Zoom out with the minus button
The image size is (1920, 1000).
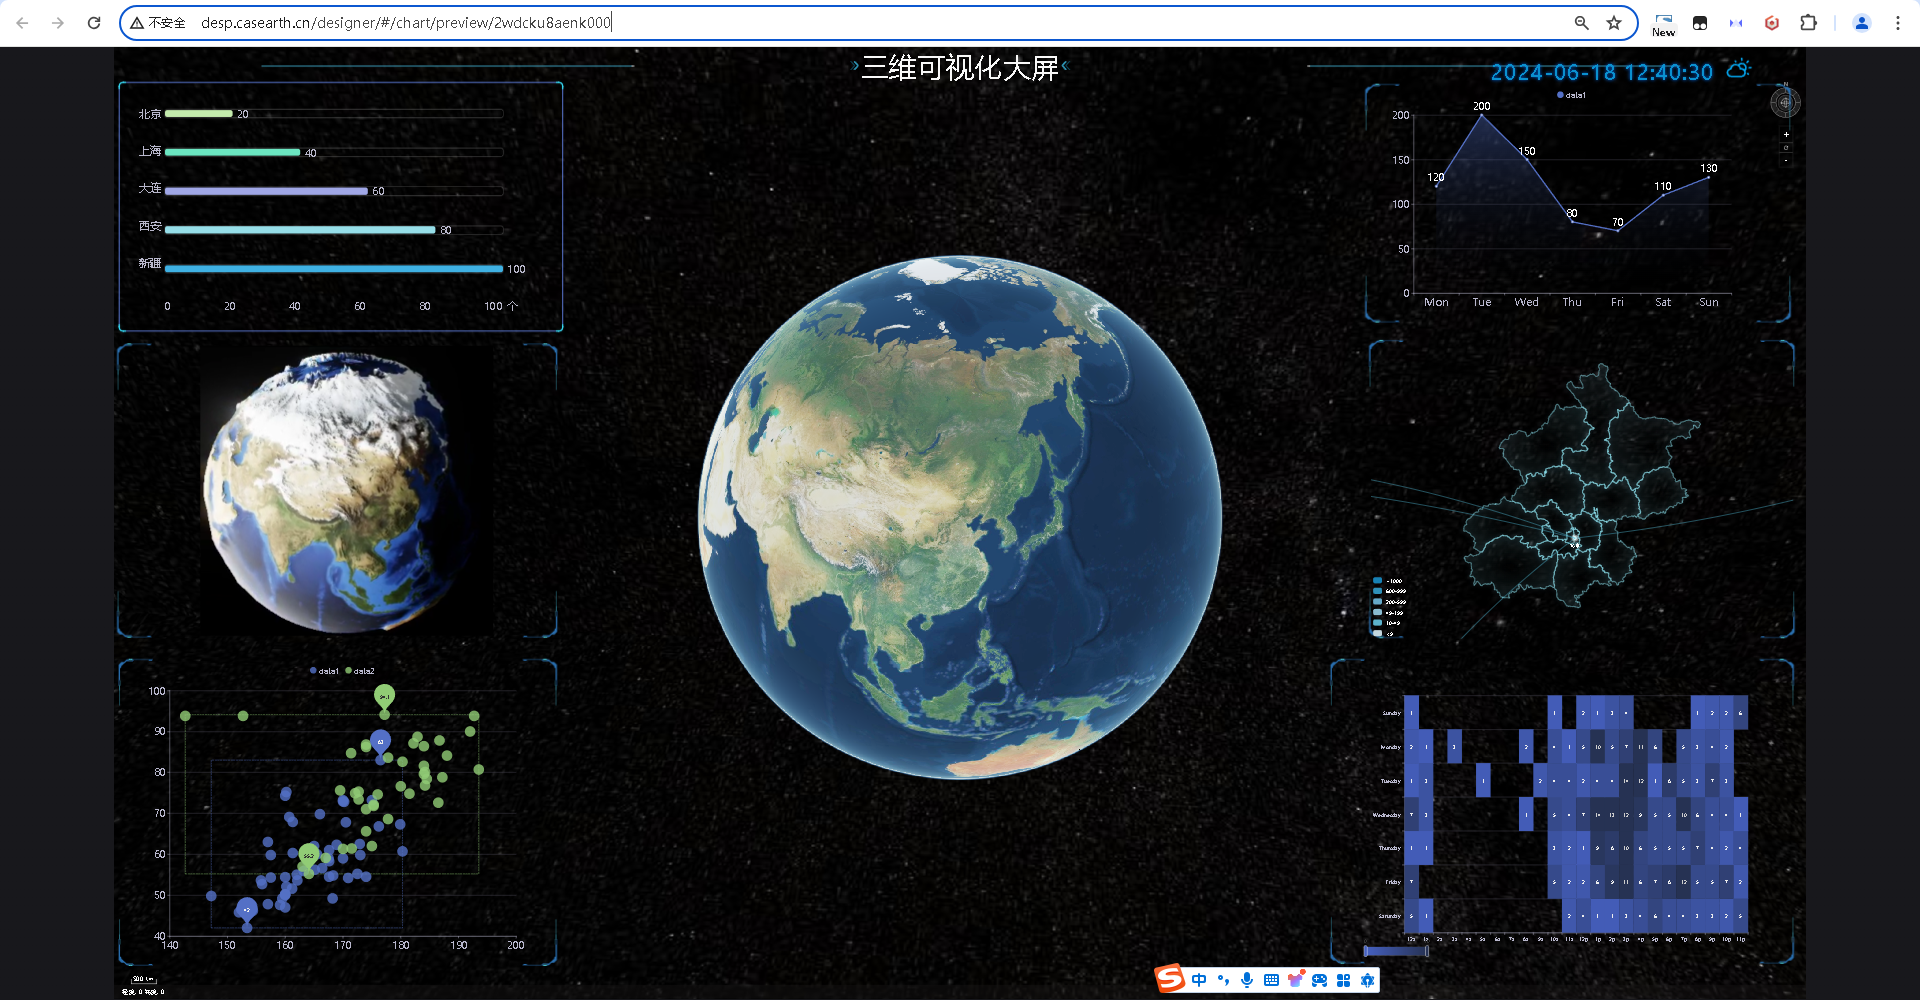tap(1786, 160)
